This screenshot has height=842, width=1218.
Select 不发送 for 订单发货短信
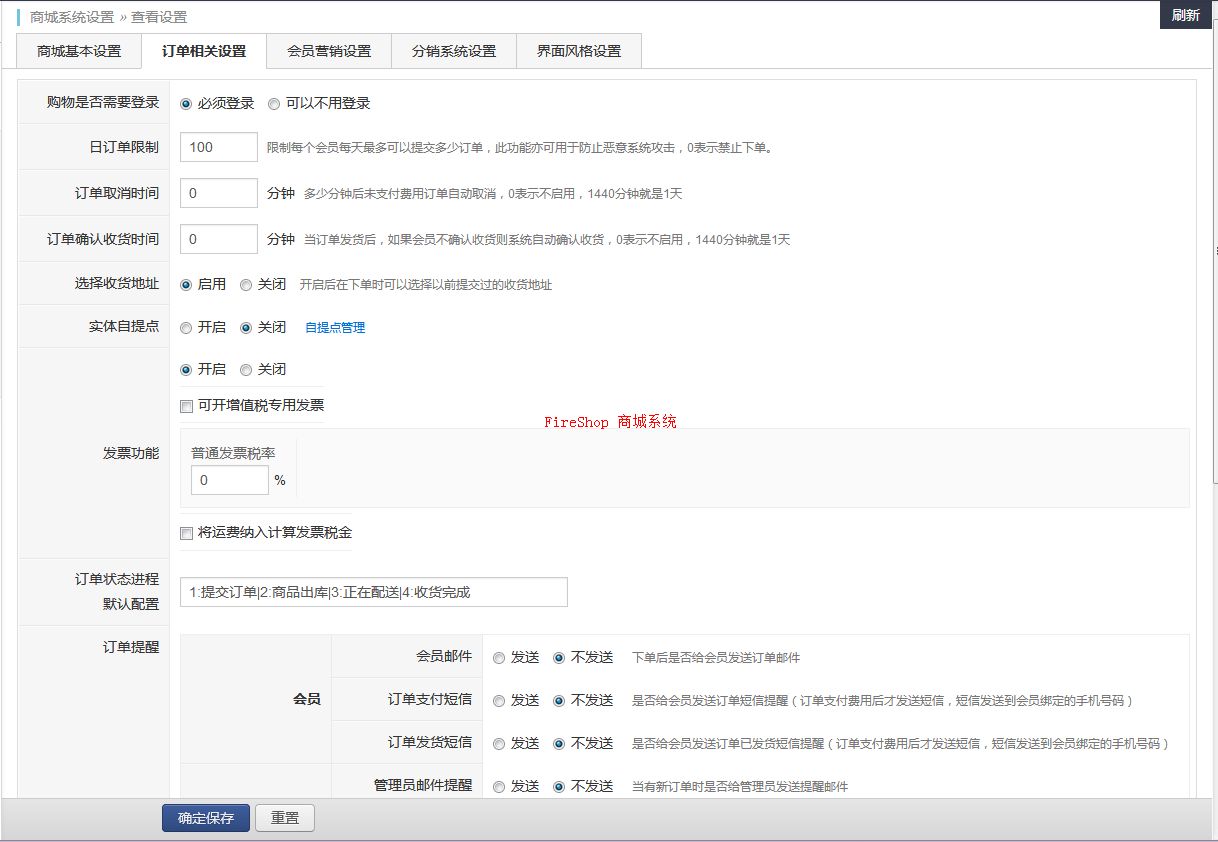click(x=559, y=744)
